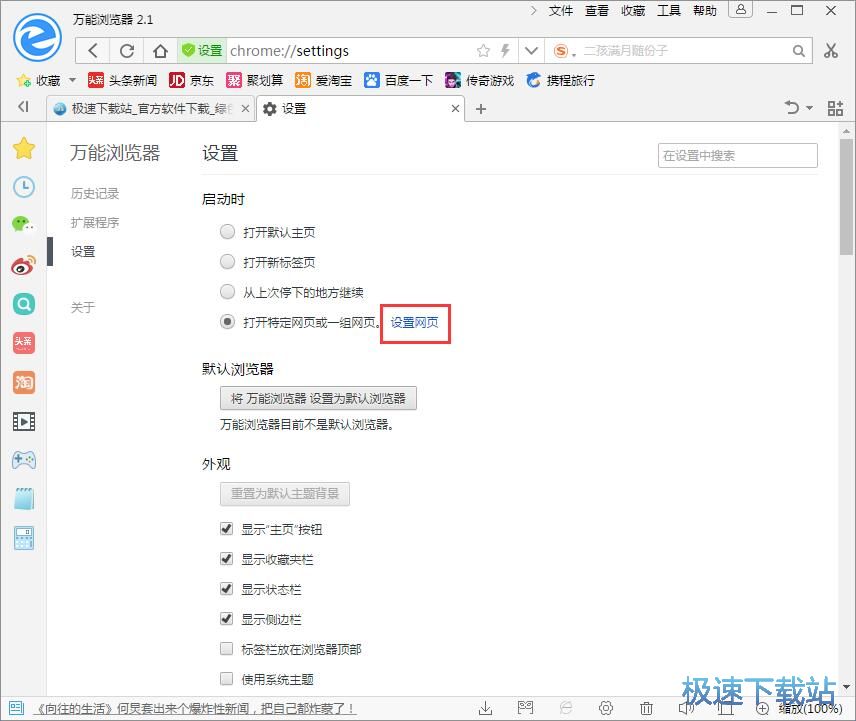Image resolution: width=856 pixels, height=721 pixels.
Task: Open the 工具 menu
Action: coord(669,10)
